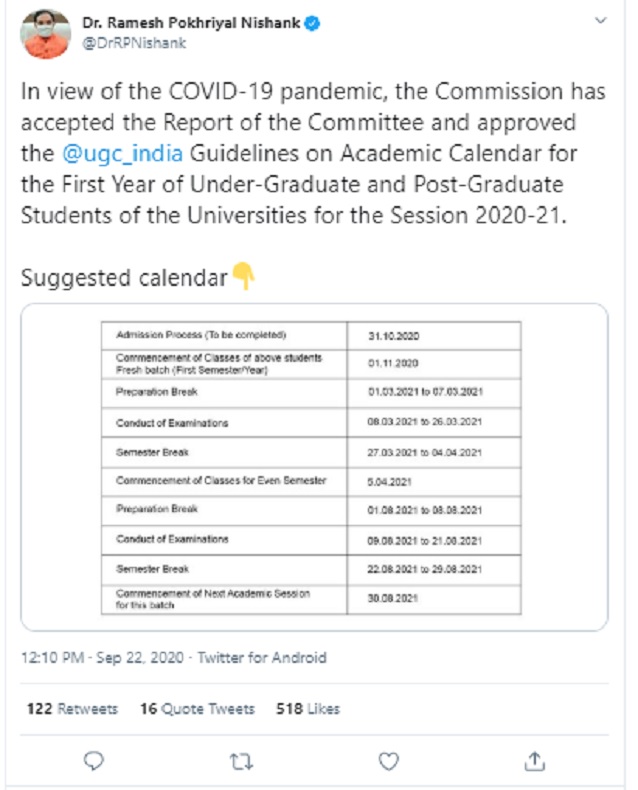Image resolution: width=638 pixels, height=790 pixels.
Task: Open the suggested calendar image
Action: click(314, 467)
